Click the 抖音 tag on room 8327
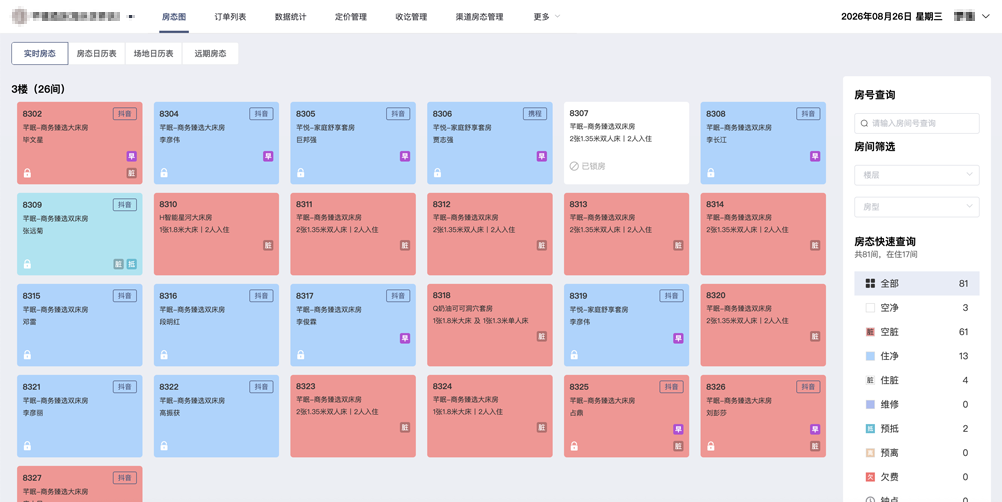Viewport: 1002px width, 502px height. pyautogui.click(x=125, y=478)
